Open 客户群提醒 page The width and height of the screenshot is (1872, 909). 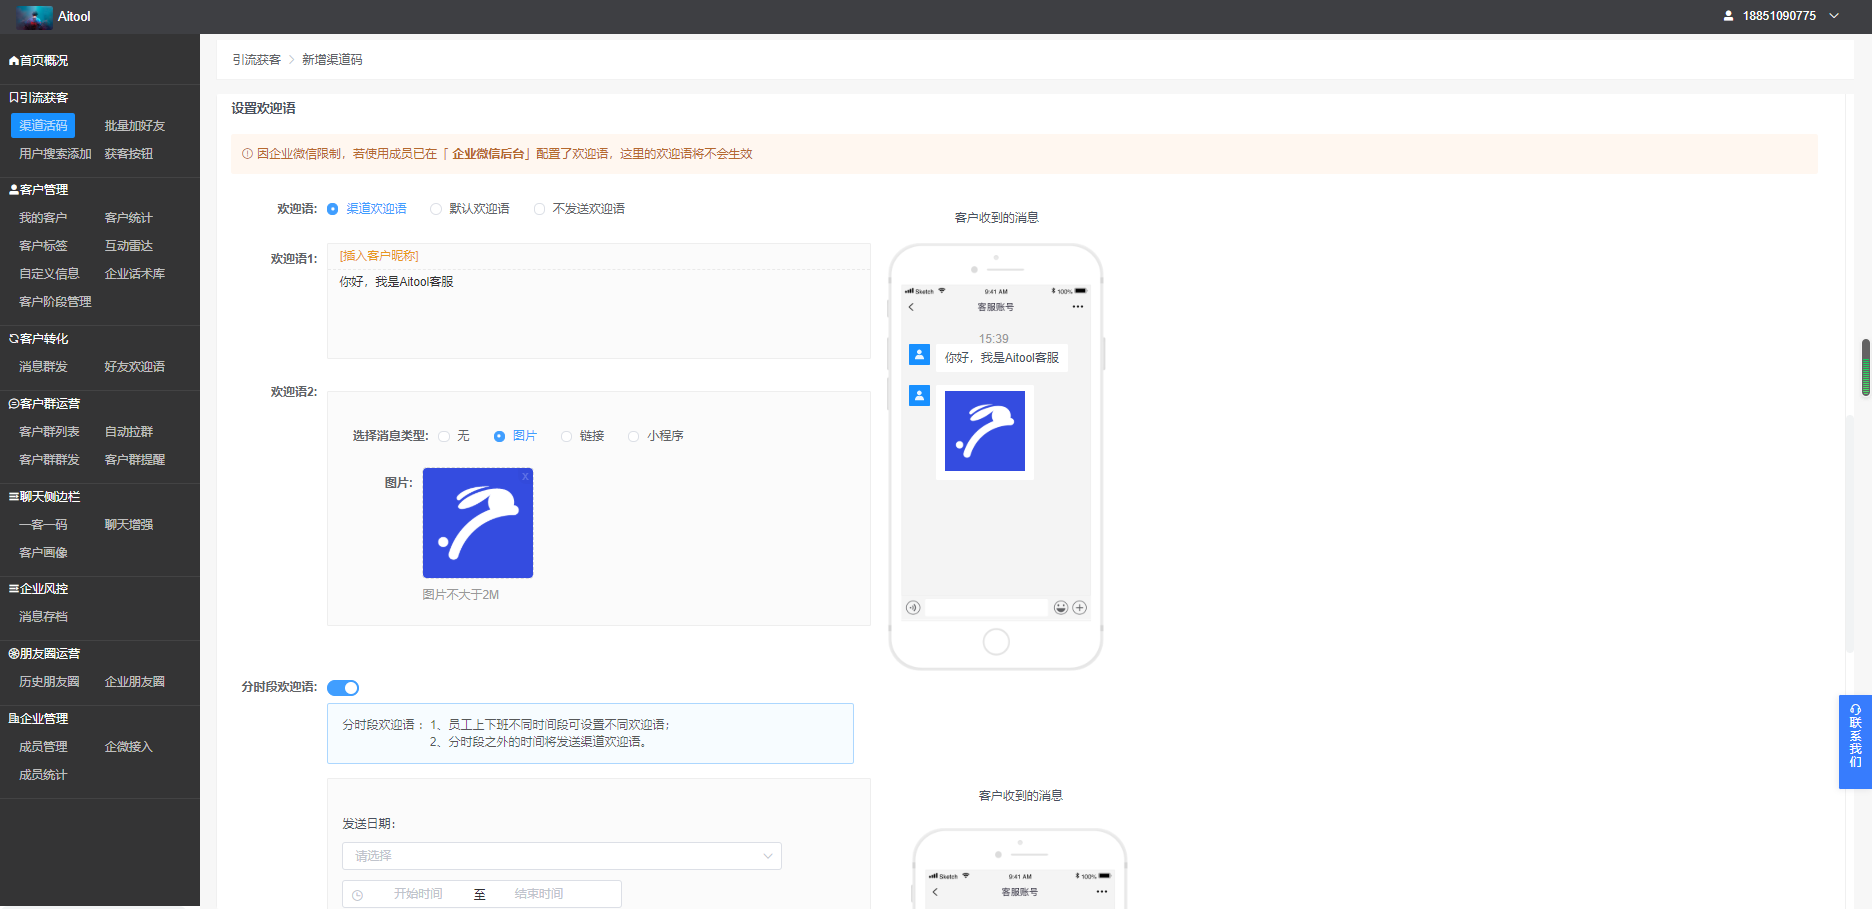pos(135,460)
